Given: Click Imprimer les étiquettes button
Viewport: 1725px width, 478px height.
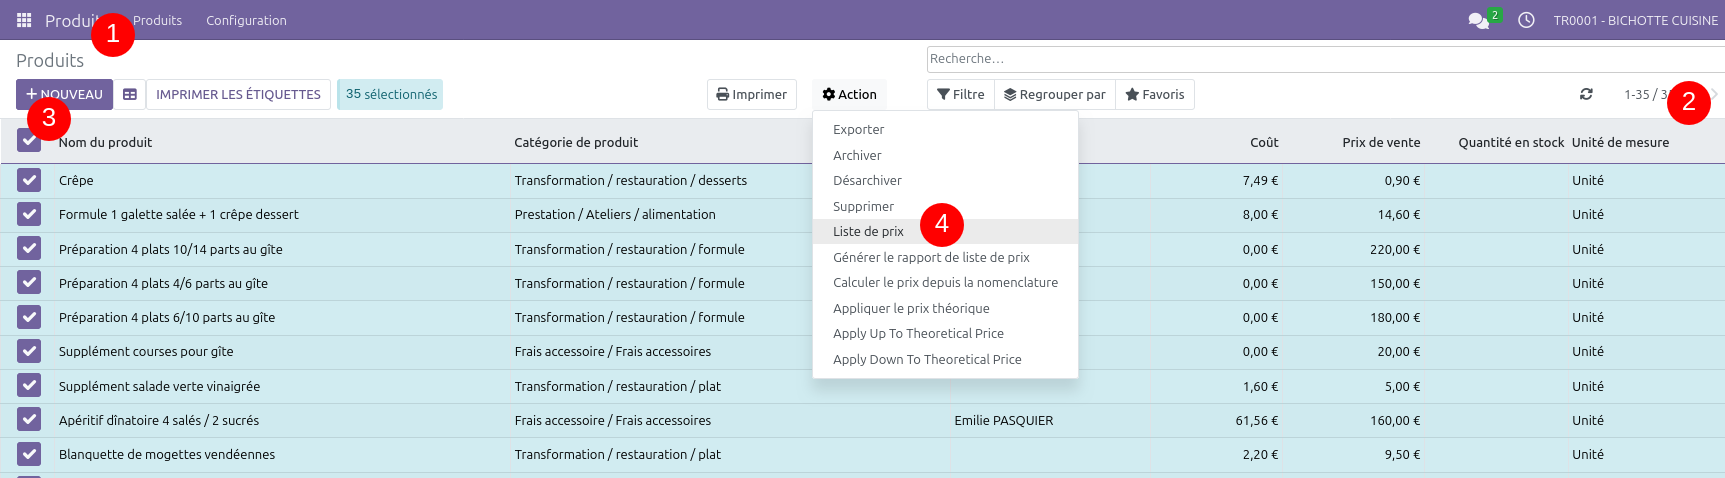Looking at the screenshot, I should pos(238,94).
